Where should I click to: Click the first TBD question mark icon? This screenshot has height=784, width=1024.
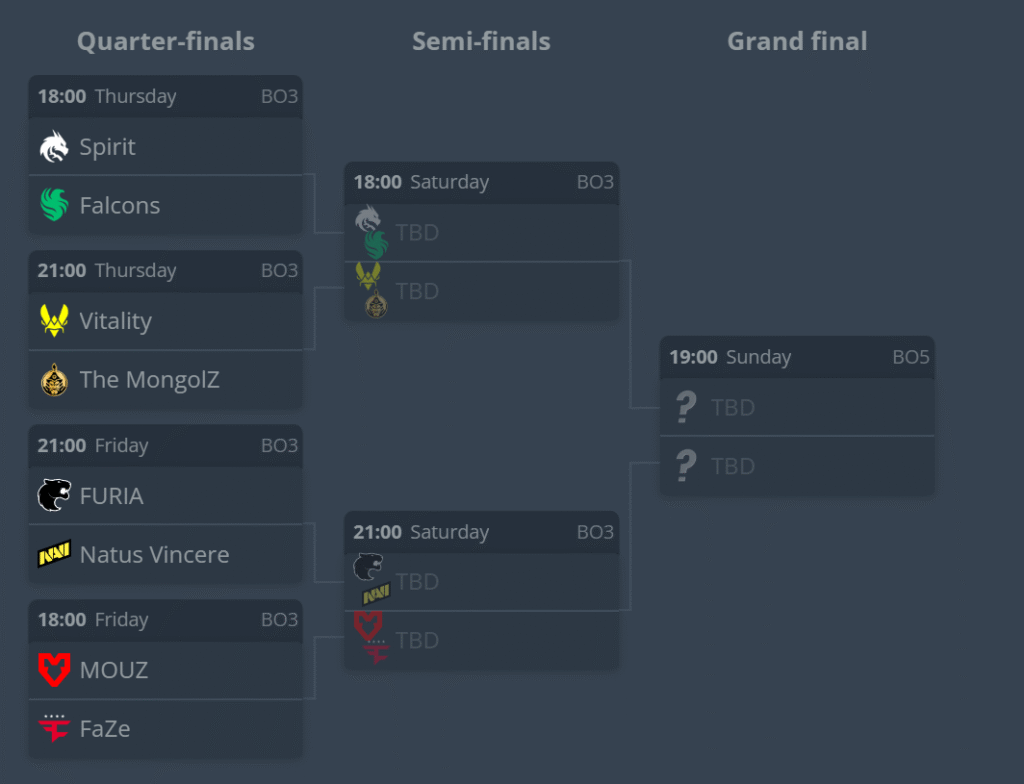[x=685, y=407]
